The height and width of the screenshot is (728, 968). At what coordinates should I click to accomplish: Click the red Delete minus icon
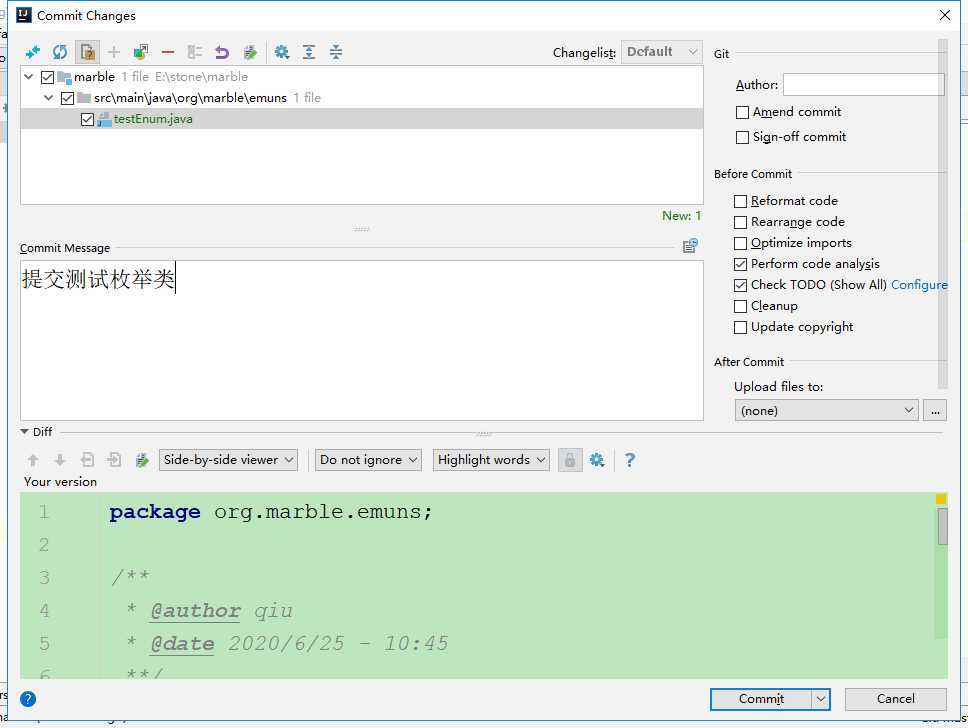tap(168, 52)
